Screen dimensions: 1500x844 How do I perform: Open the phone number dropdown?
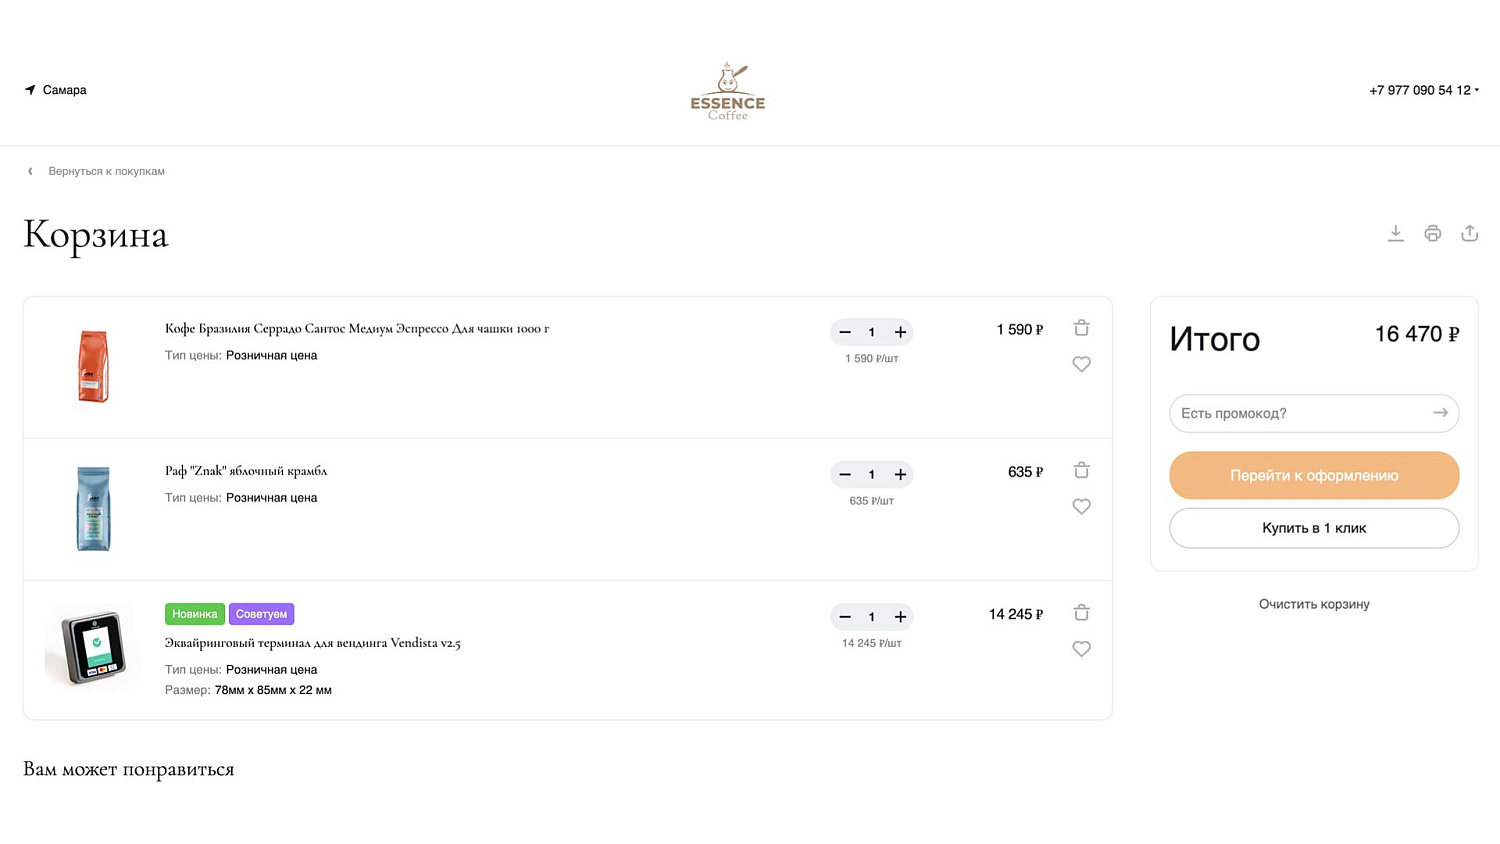pos(1424,90)
